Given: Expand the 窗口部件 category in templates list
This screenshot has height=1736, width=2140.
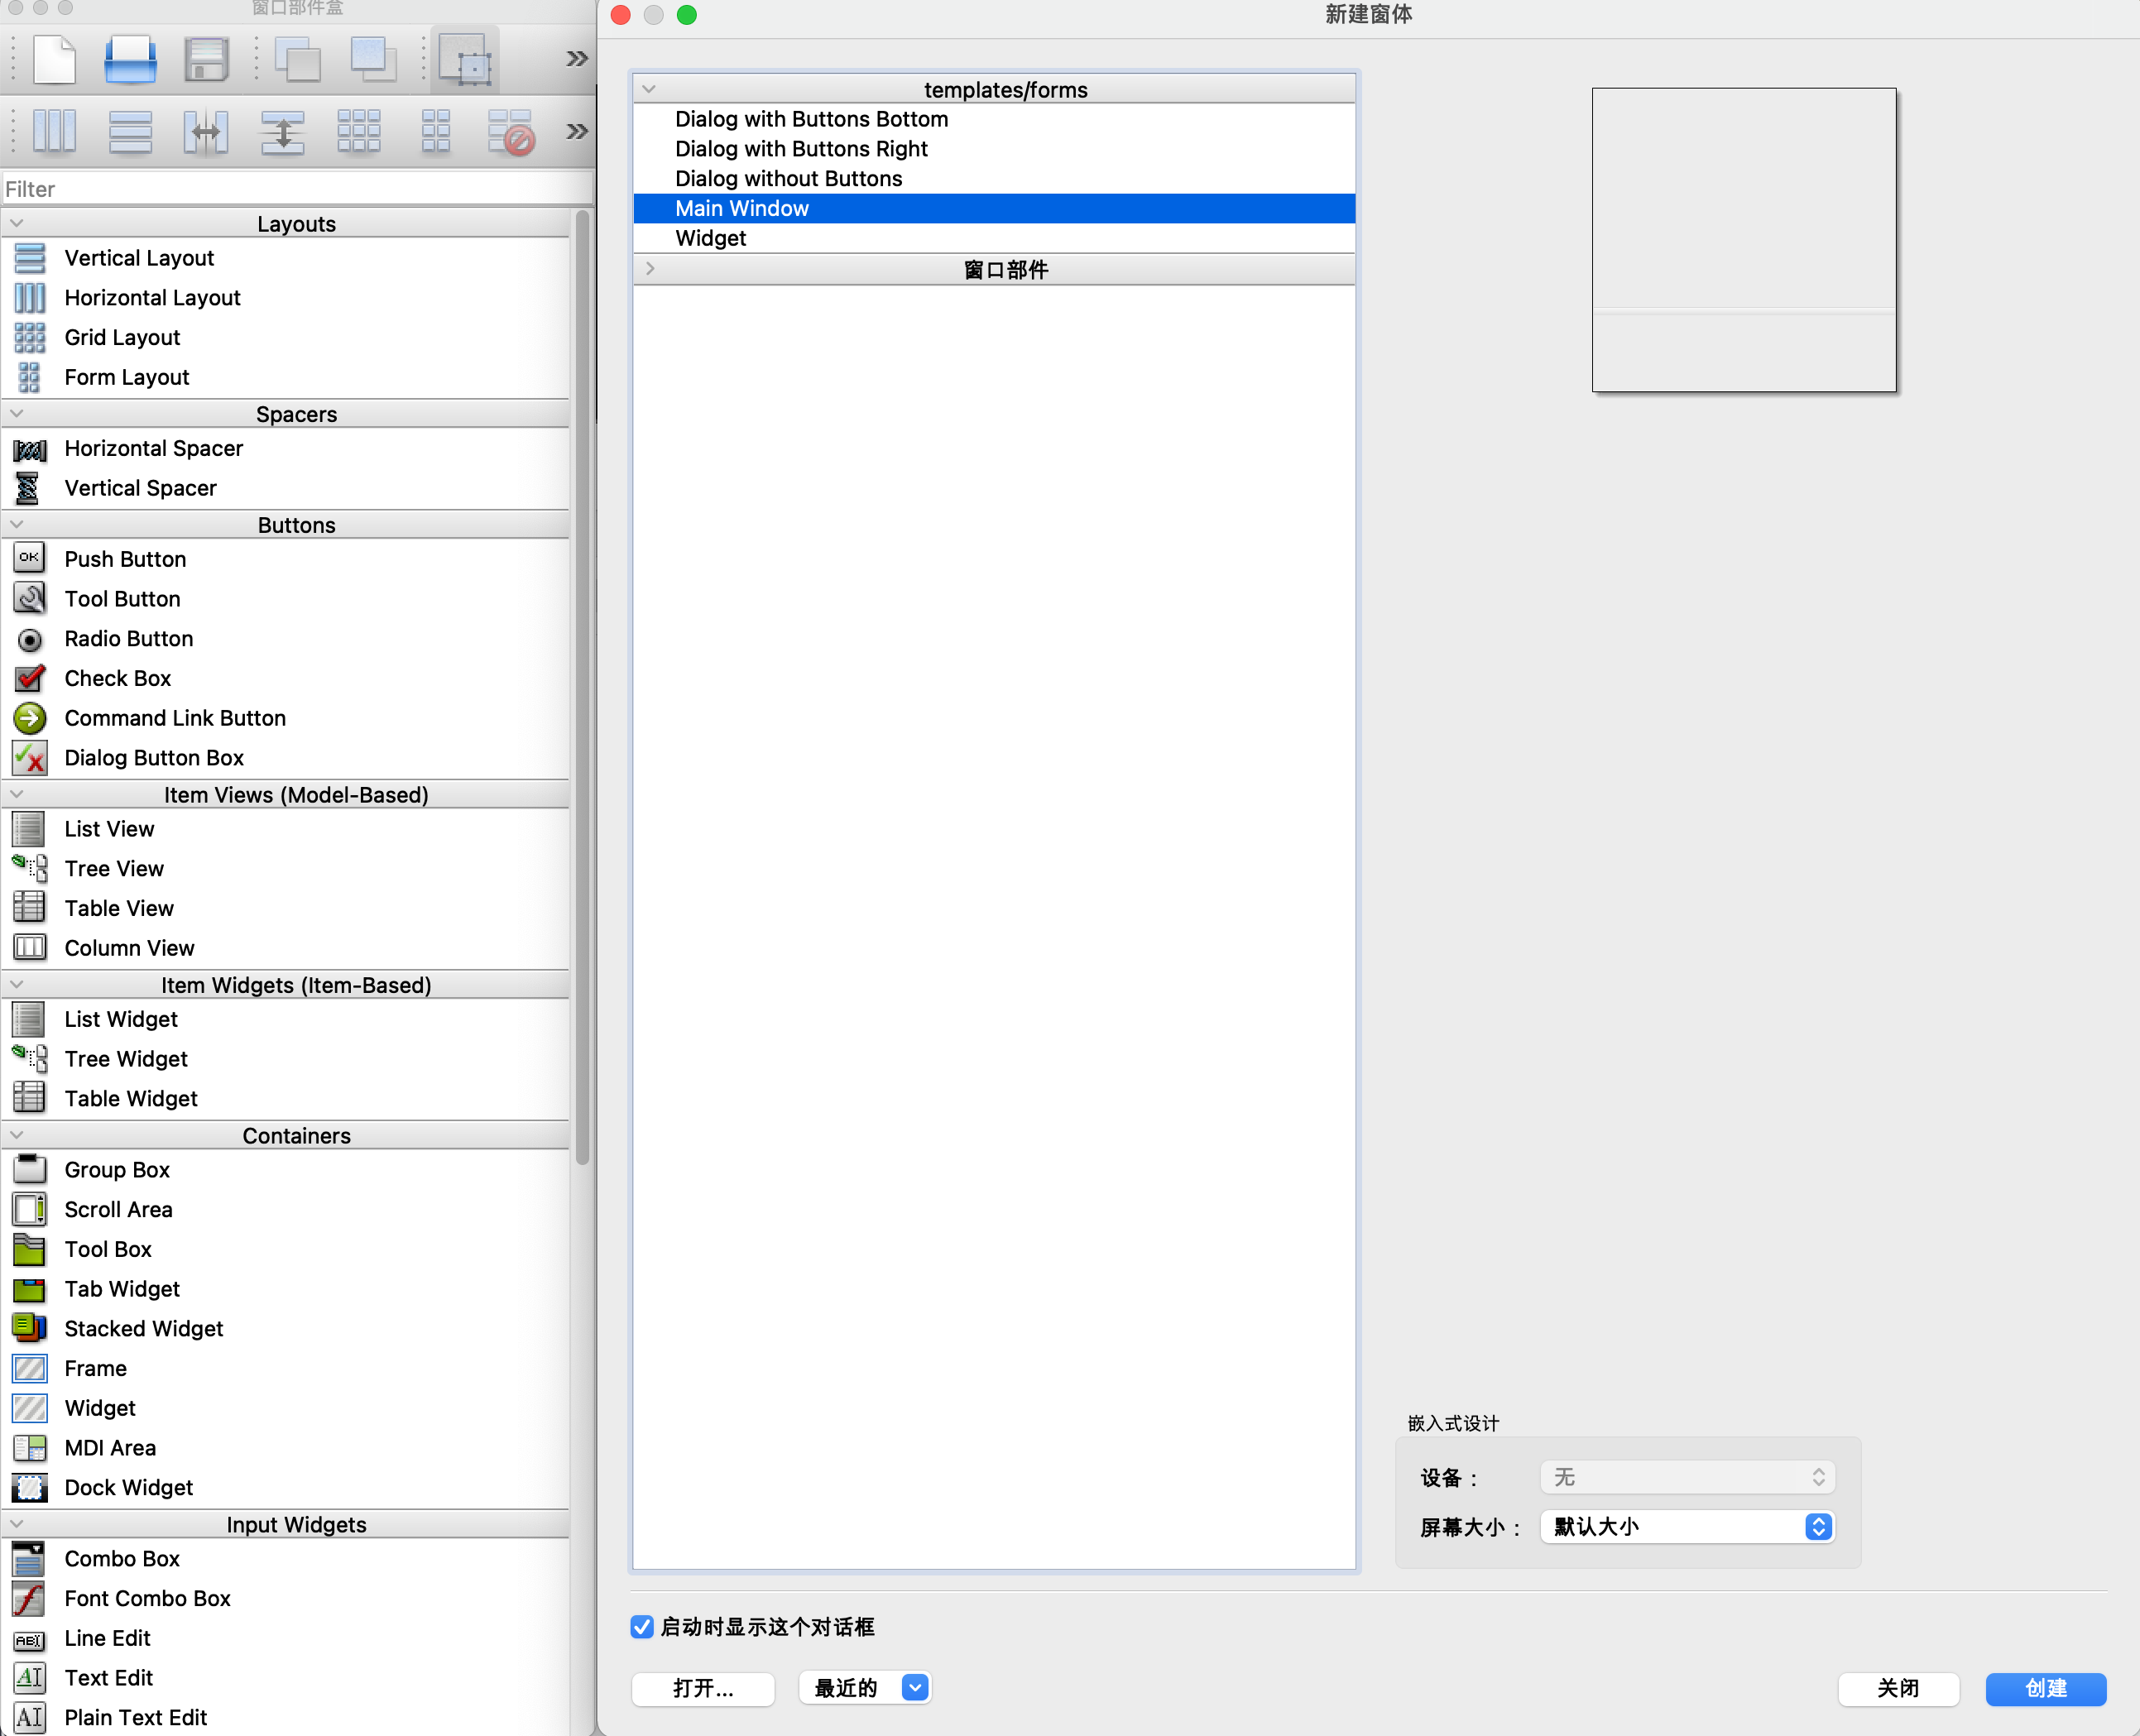Looking at the screenshot, I should click(x=649, y=268).
